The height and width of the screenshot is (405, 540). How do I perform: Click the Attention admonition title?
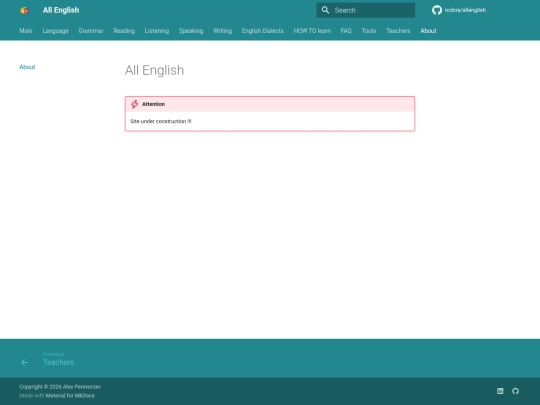pyautogui.click(x=153, y=104)
